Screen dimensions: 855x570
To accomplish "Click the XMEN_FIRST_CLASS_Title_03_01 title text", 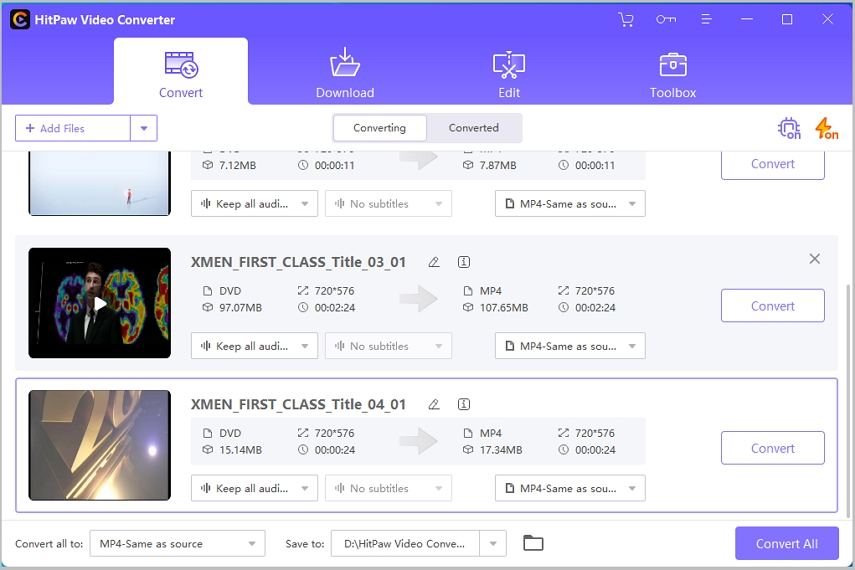I will tap(298, 262).
